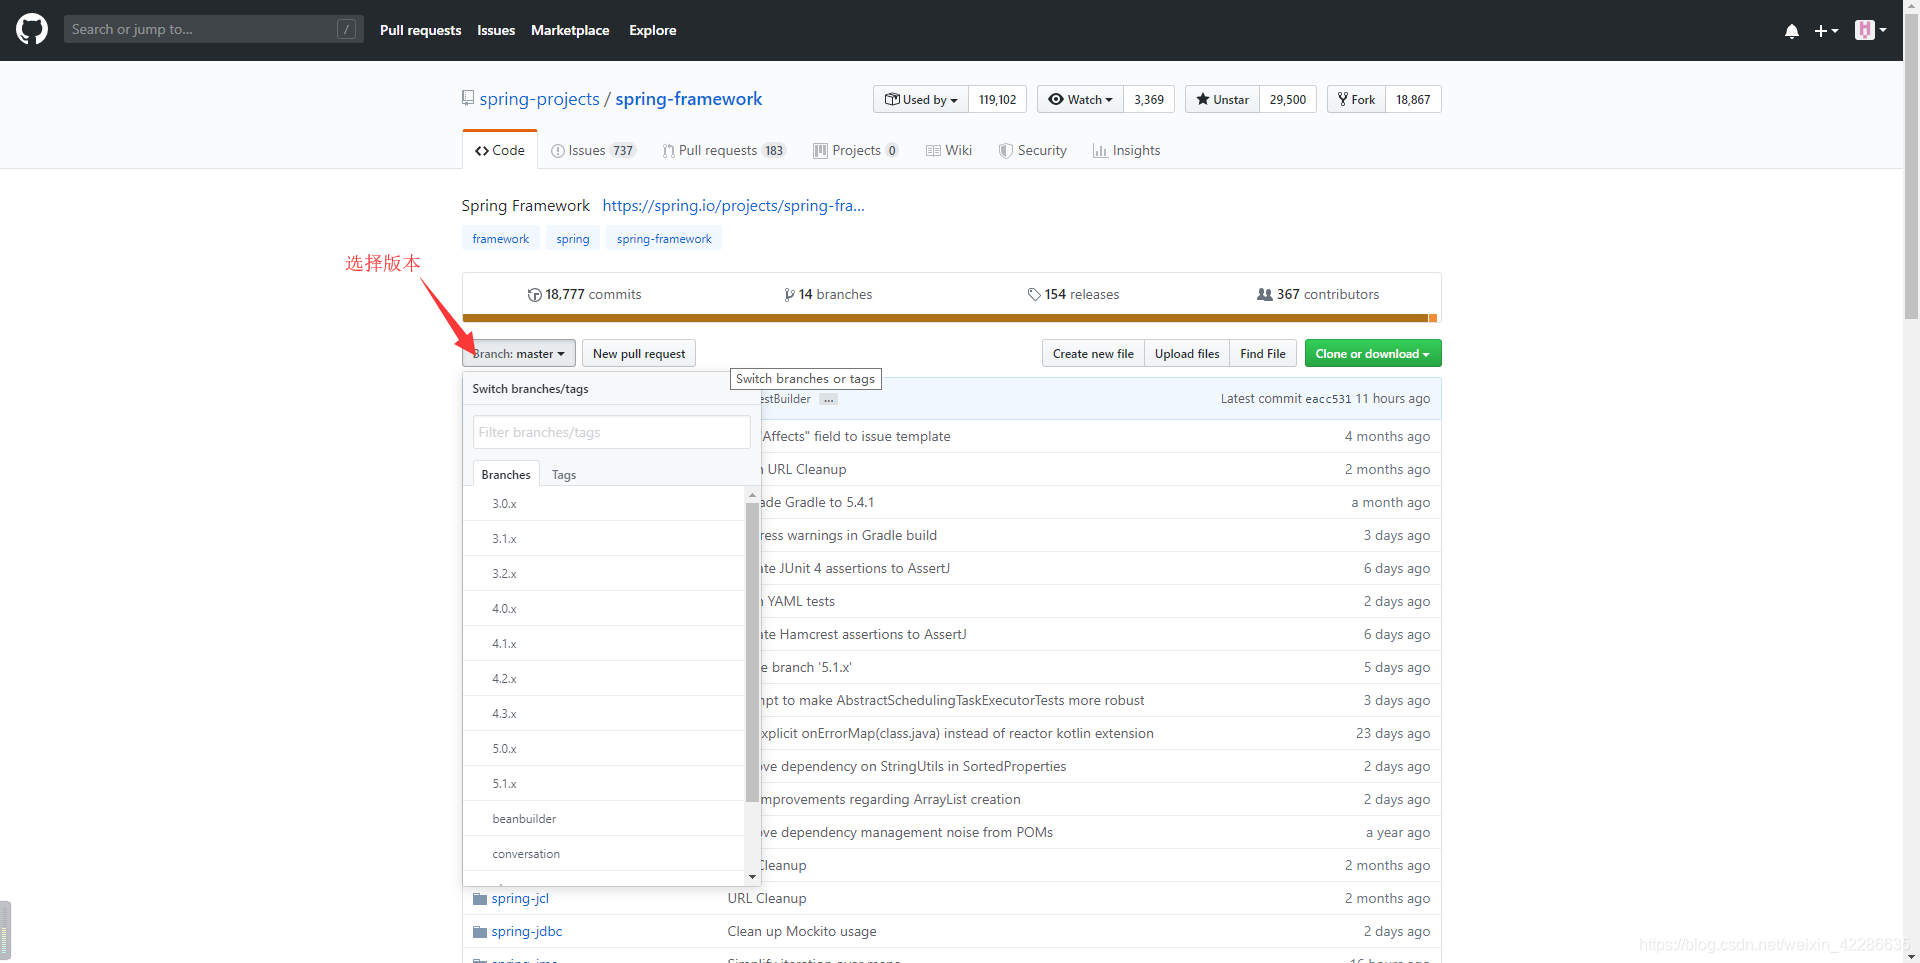1920x963 pixels.
Task: View 18,777 commits
Action: click(584, 294)
